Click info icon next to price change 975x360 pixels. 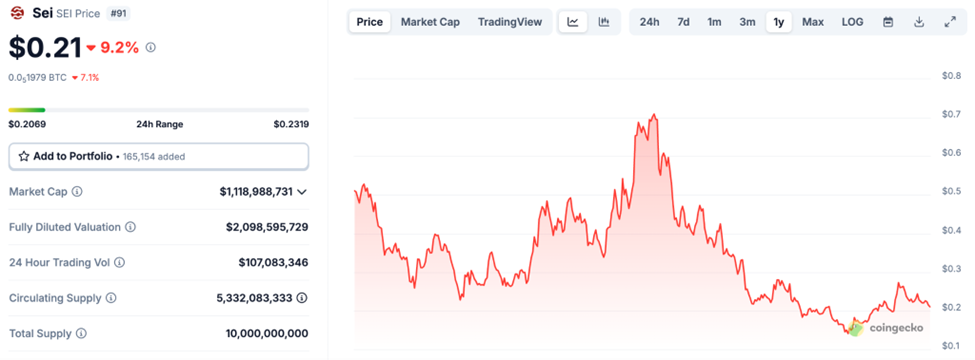(150, 47)
